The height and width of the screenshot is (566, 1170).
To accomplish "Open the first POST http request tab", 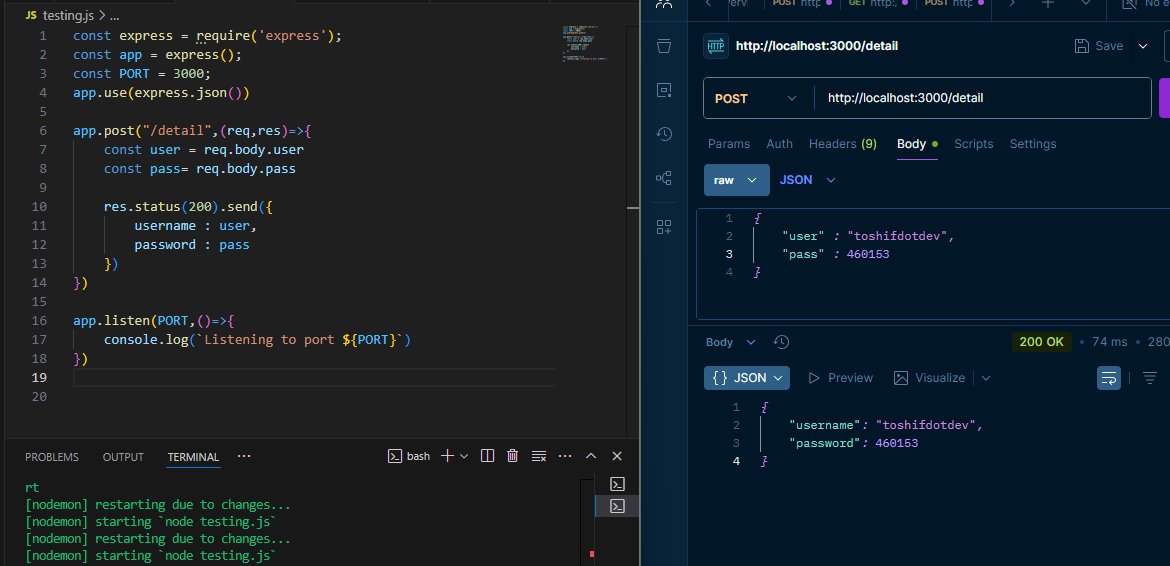I will coord(801,4).
